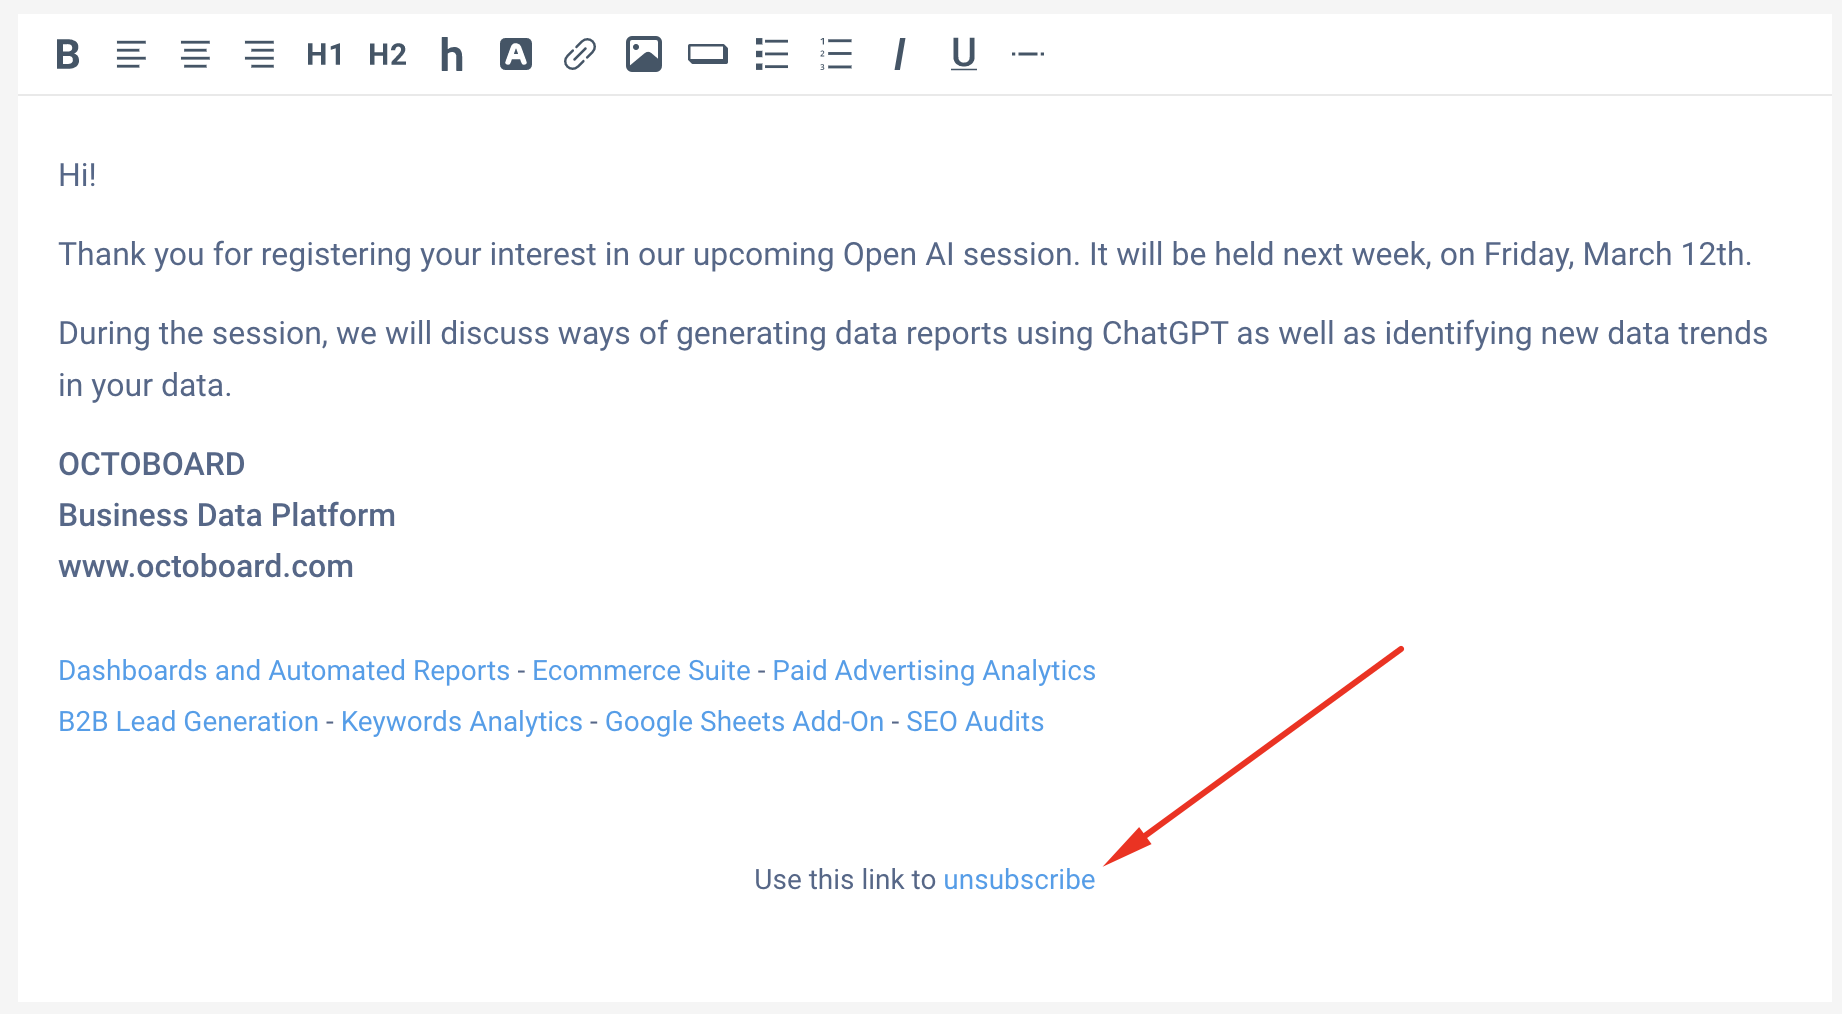Viewport: 1842px width, 1014px height.
Task: Align text to the right
Action: (x=259, y=54)
